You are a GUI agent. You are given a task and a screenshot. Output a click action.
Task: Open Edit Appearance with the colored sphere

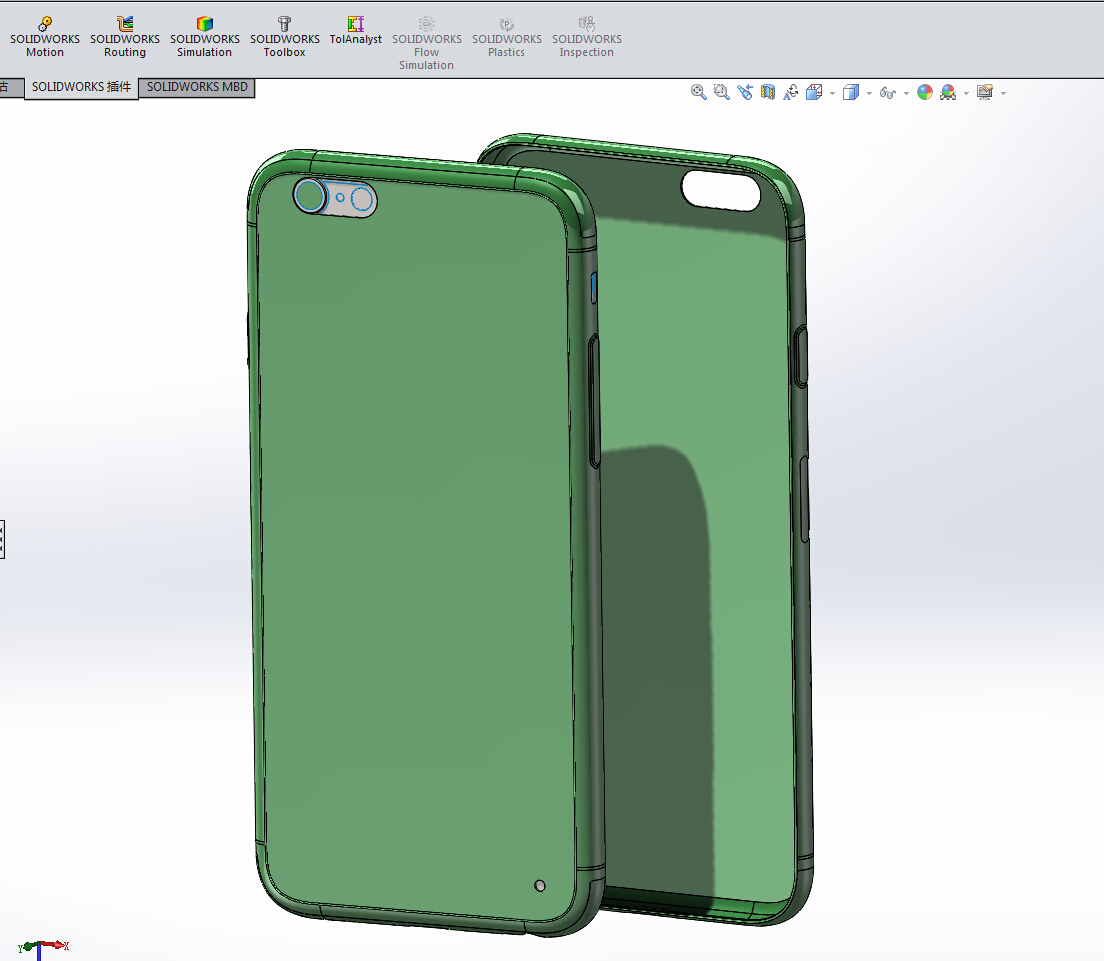point(923,91)
